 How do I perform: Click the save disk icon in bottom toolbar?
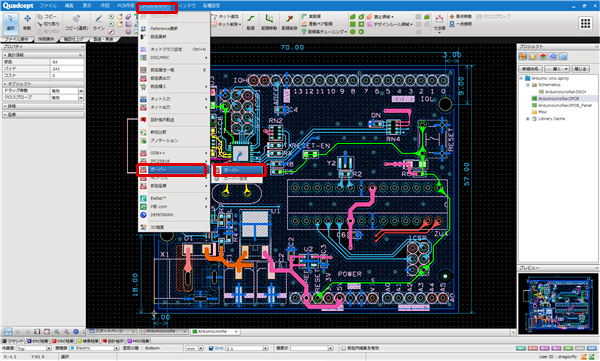[x=37, y=332]
